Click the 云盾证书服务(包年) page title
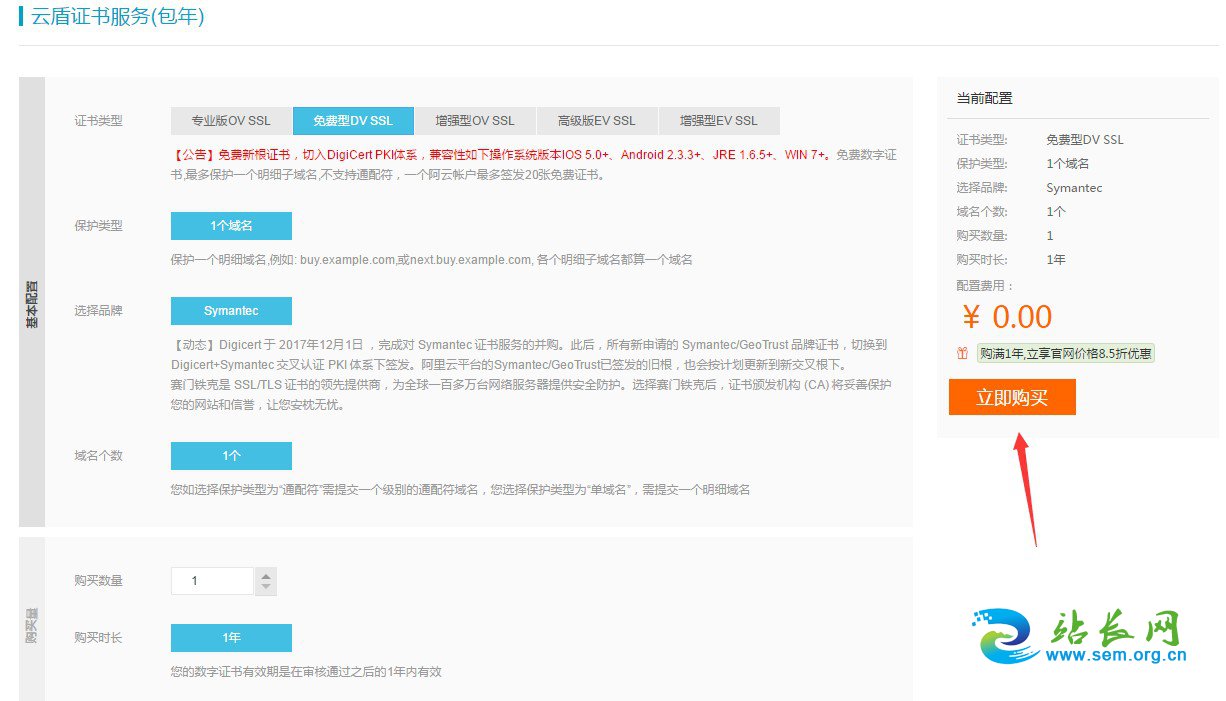 coord(118,17)
